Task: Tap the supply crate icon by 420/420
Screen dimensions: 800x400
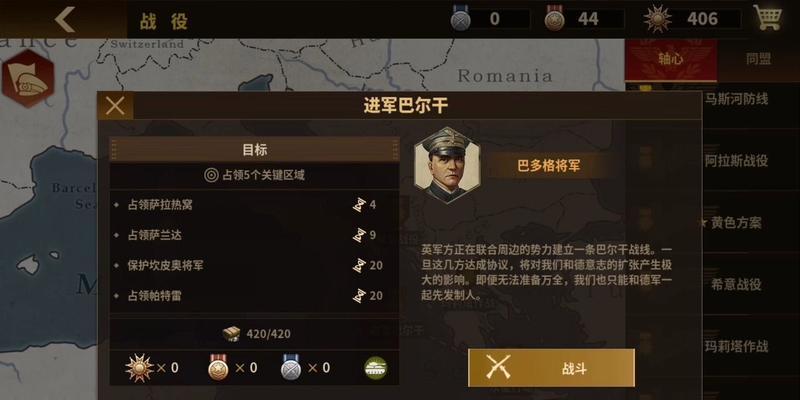Action: (232, 334)
